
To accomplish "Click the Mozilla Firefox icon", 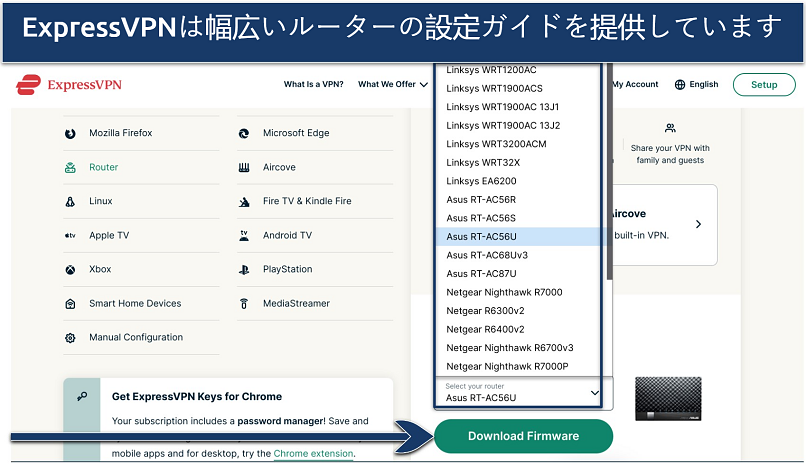I will [70, 133].
